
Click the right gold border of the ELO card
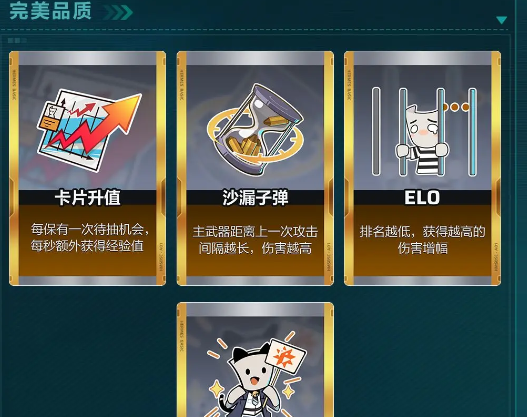(x=496, y=168)
